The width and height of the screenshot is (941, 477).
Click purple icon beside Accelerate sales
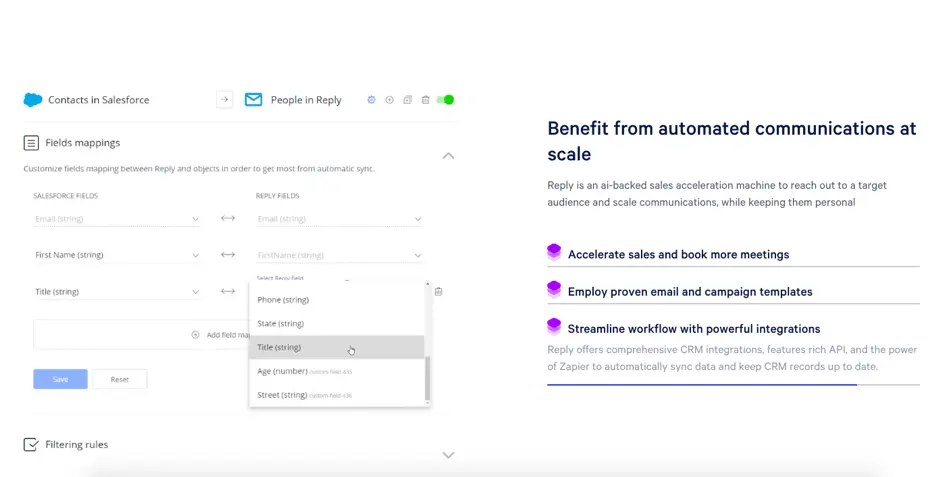click(x=554, y=252)
